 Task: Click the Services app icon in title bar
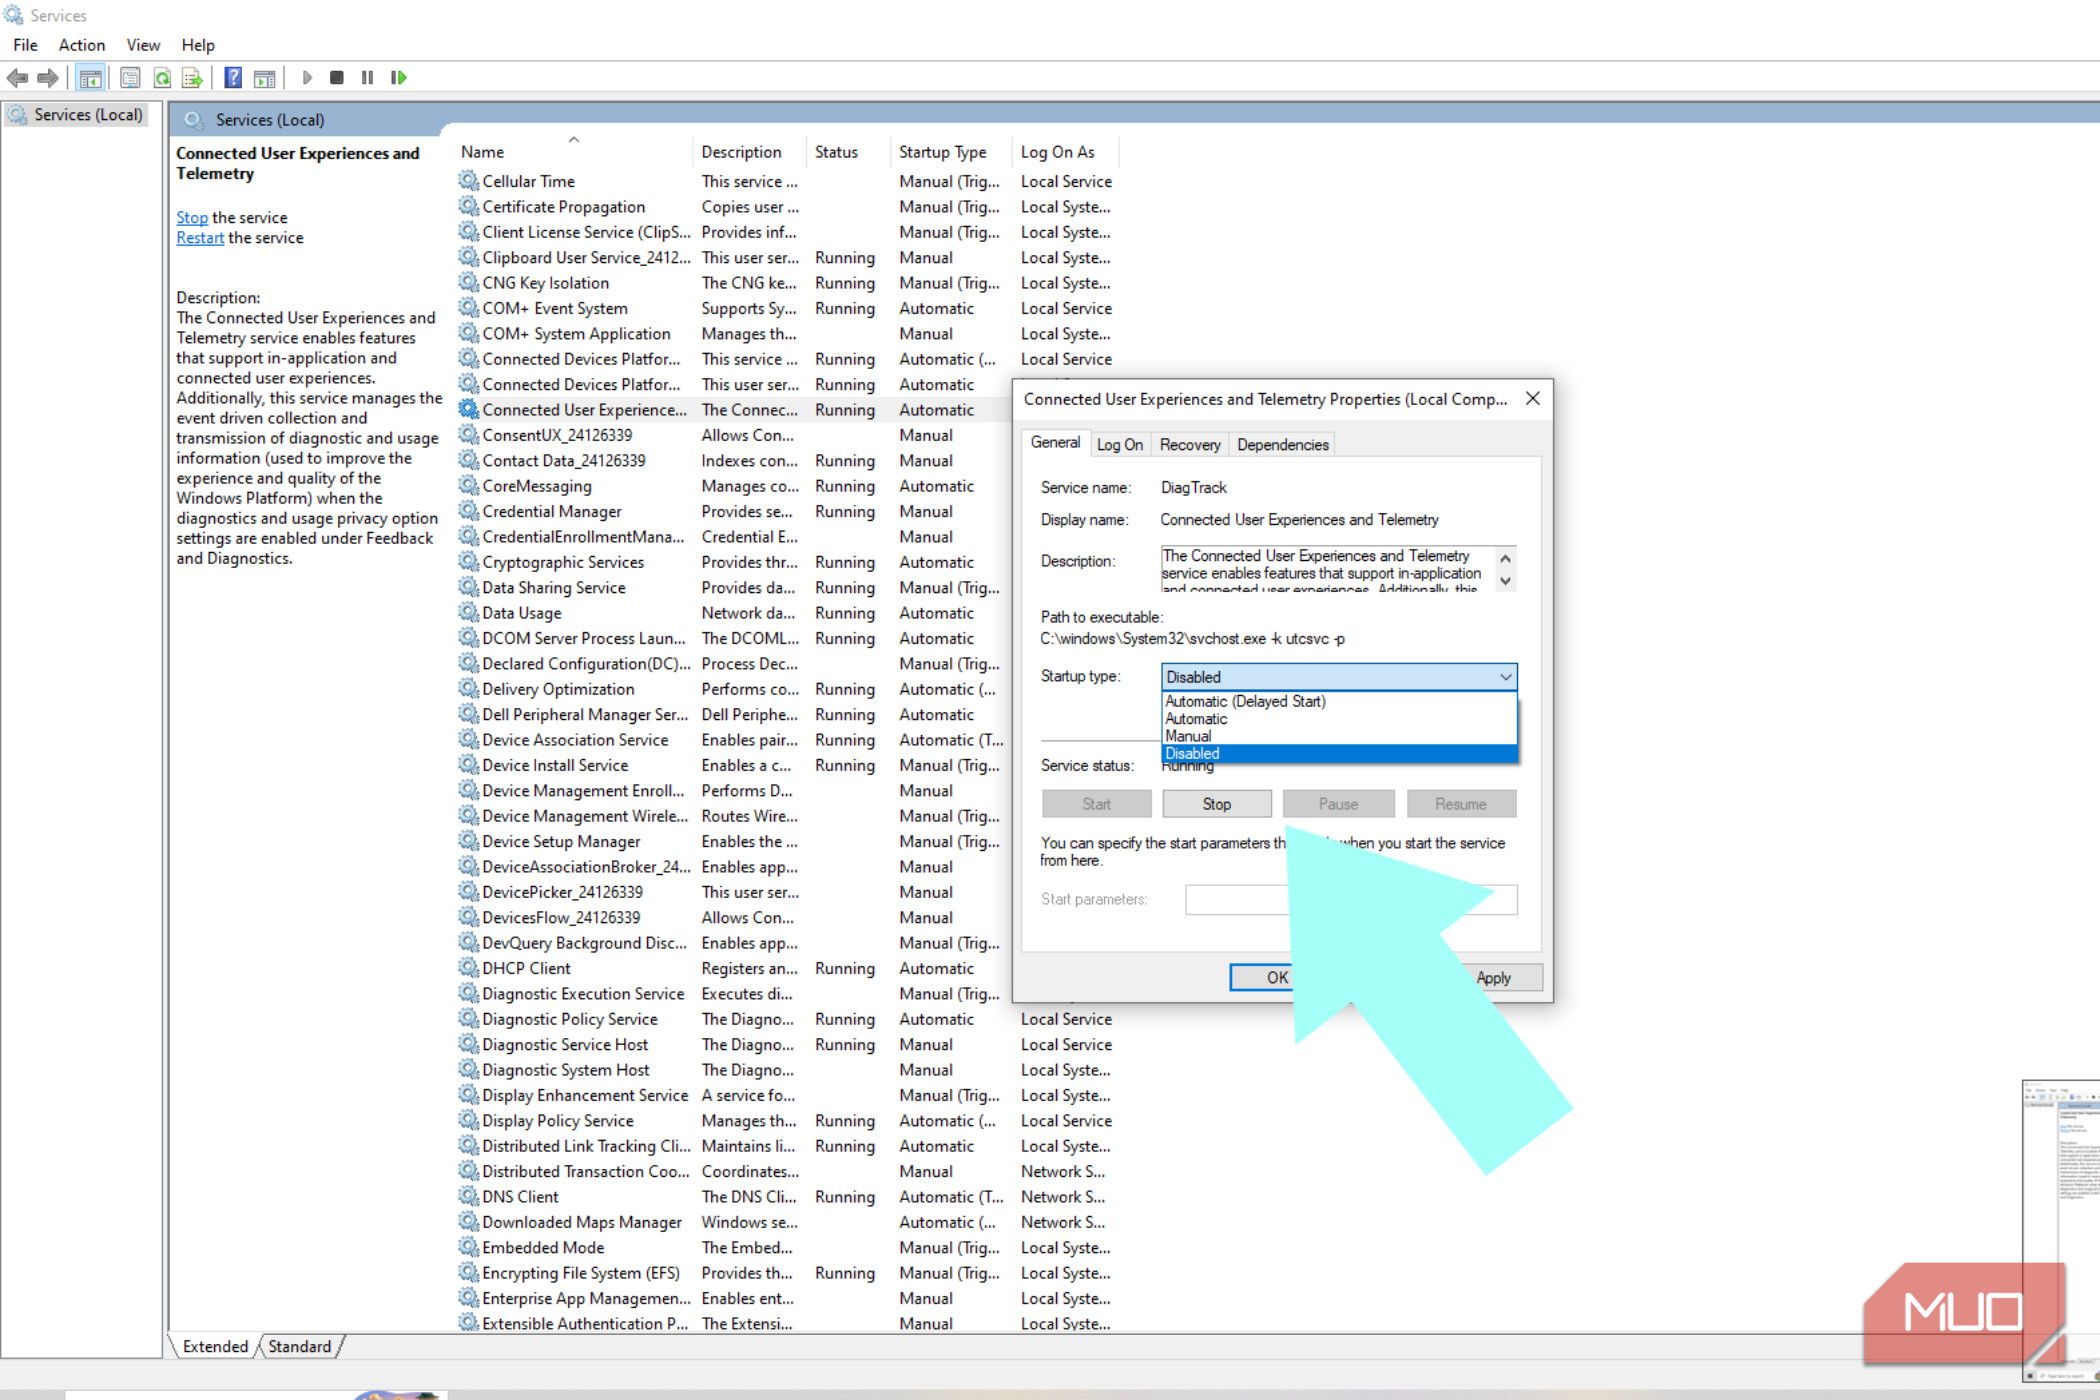(x=13, y=15)
